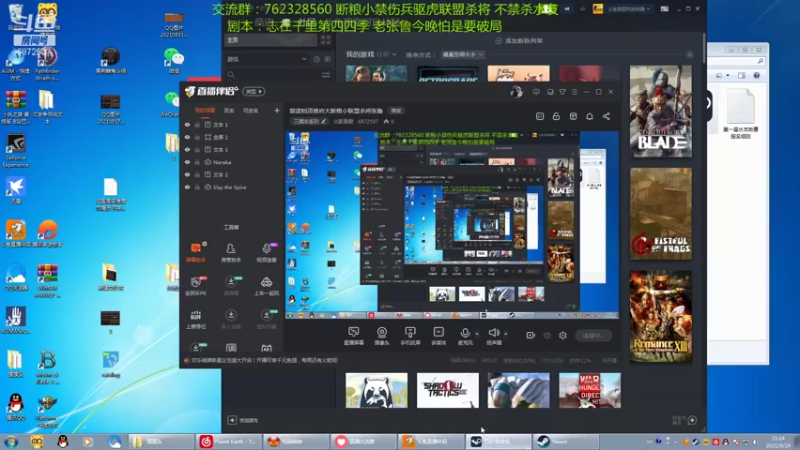This screenshot has width=800, height=450.
Task: Open Windows Start button
Action: 11,441
